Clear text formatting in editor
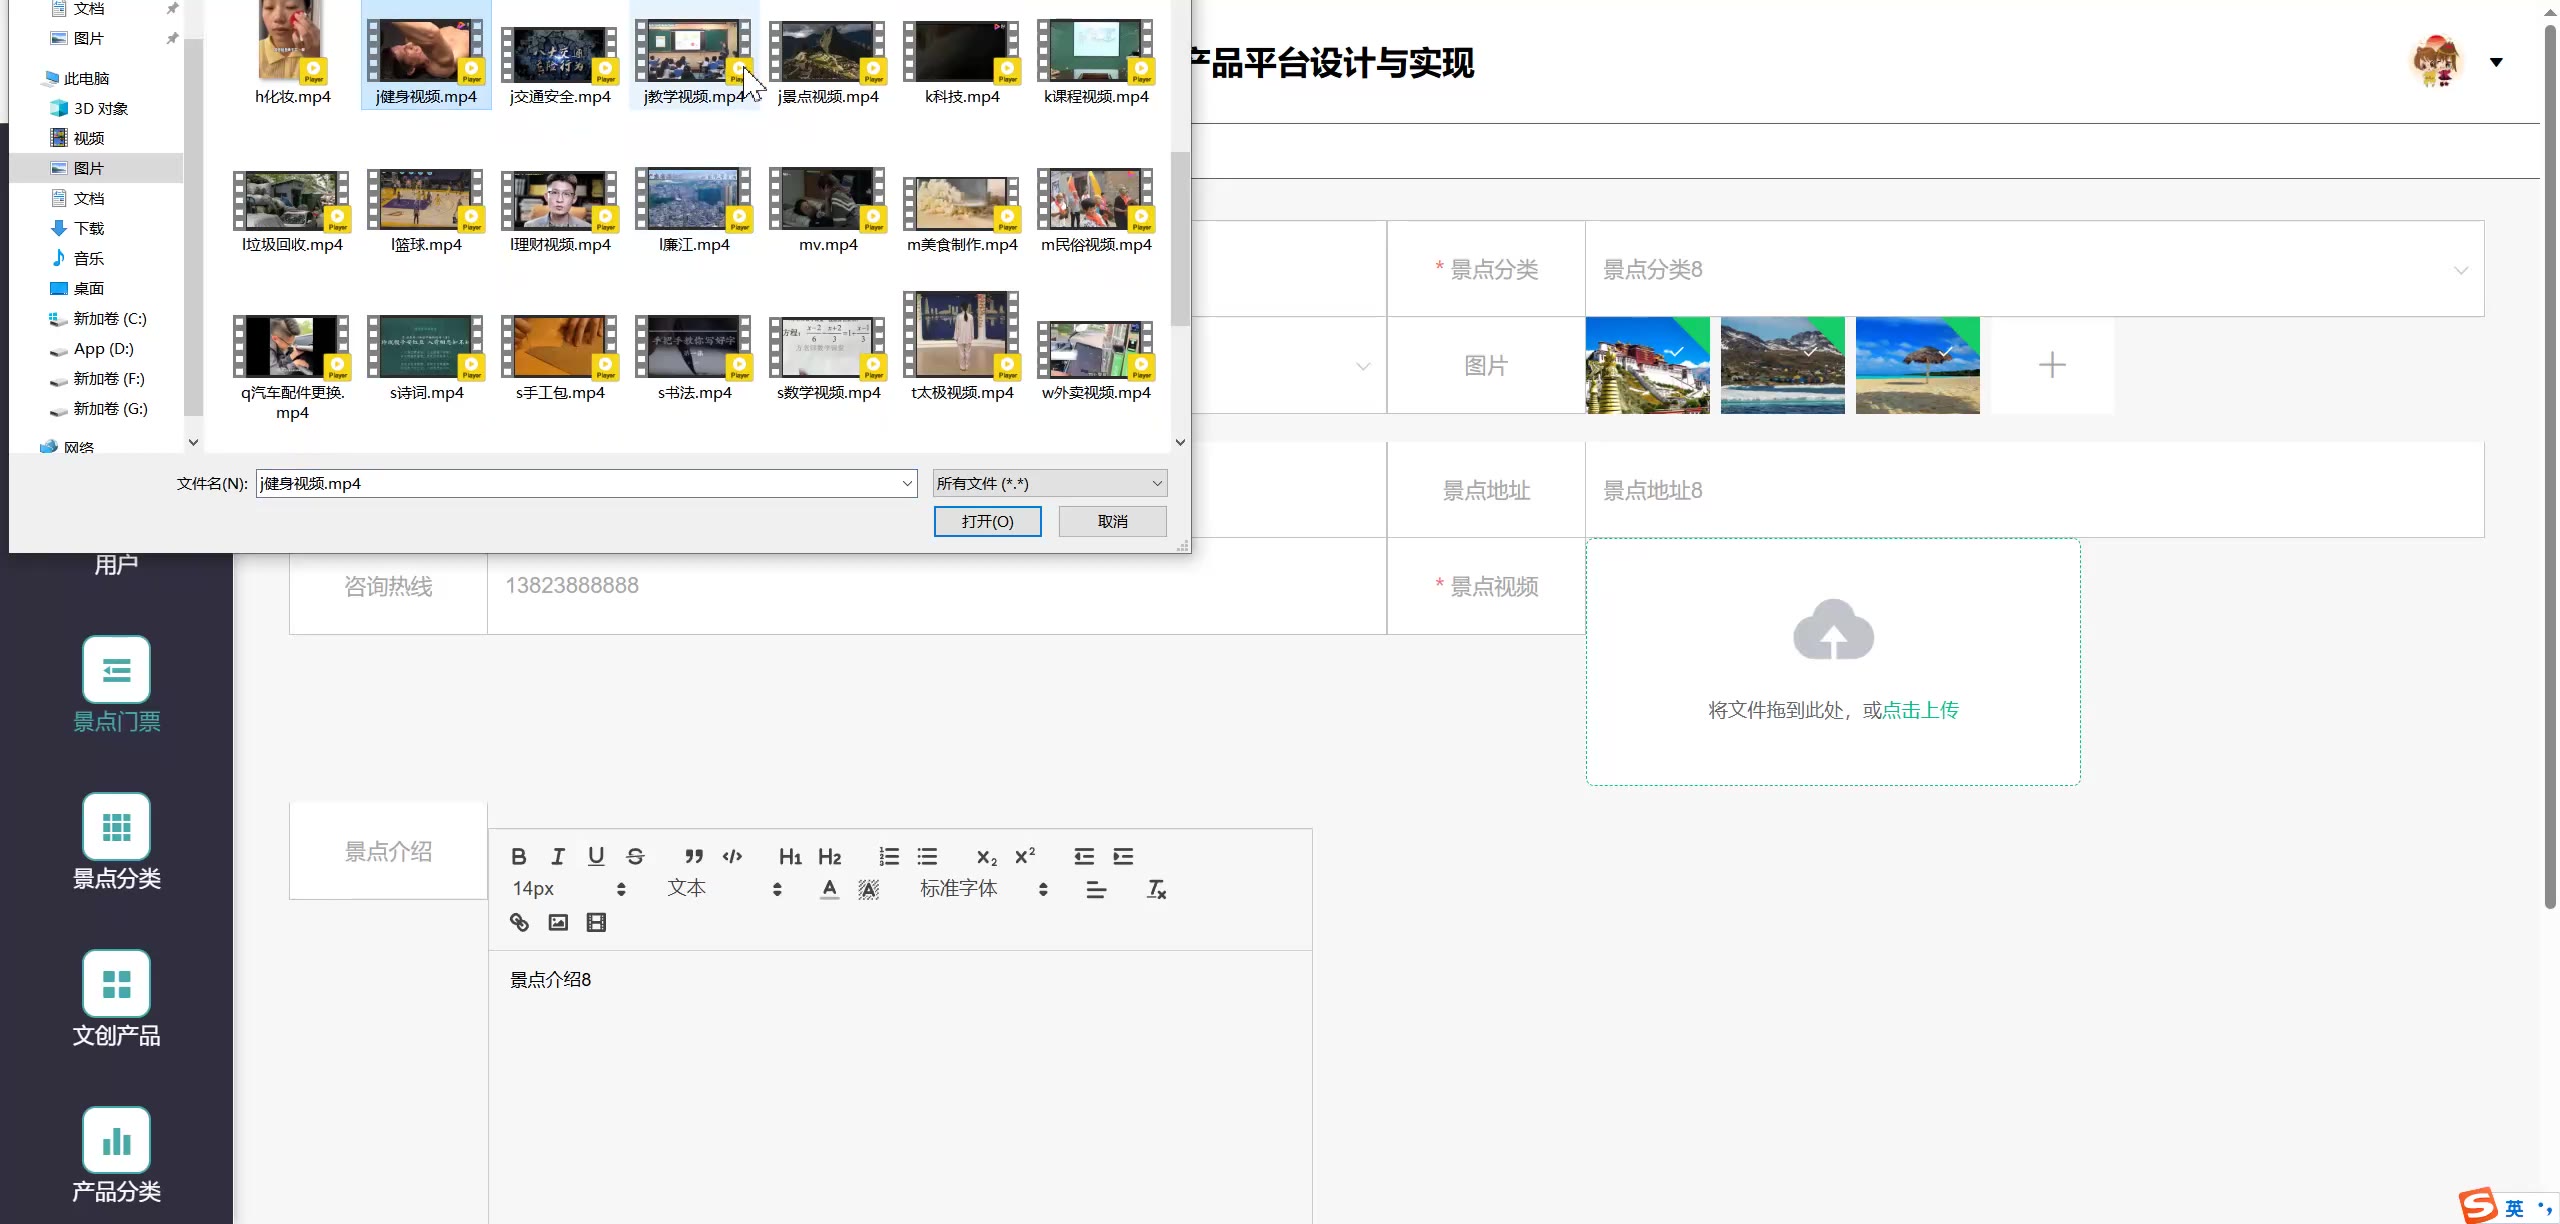Screen dimensions: 2560x1224 pos(1156,889)
